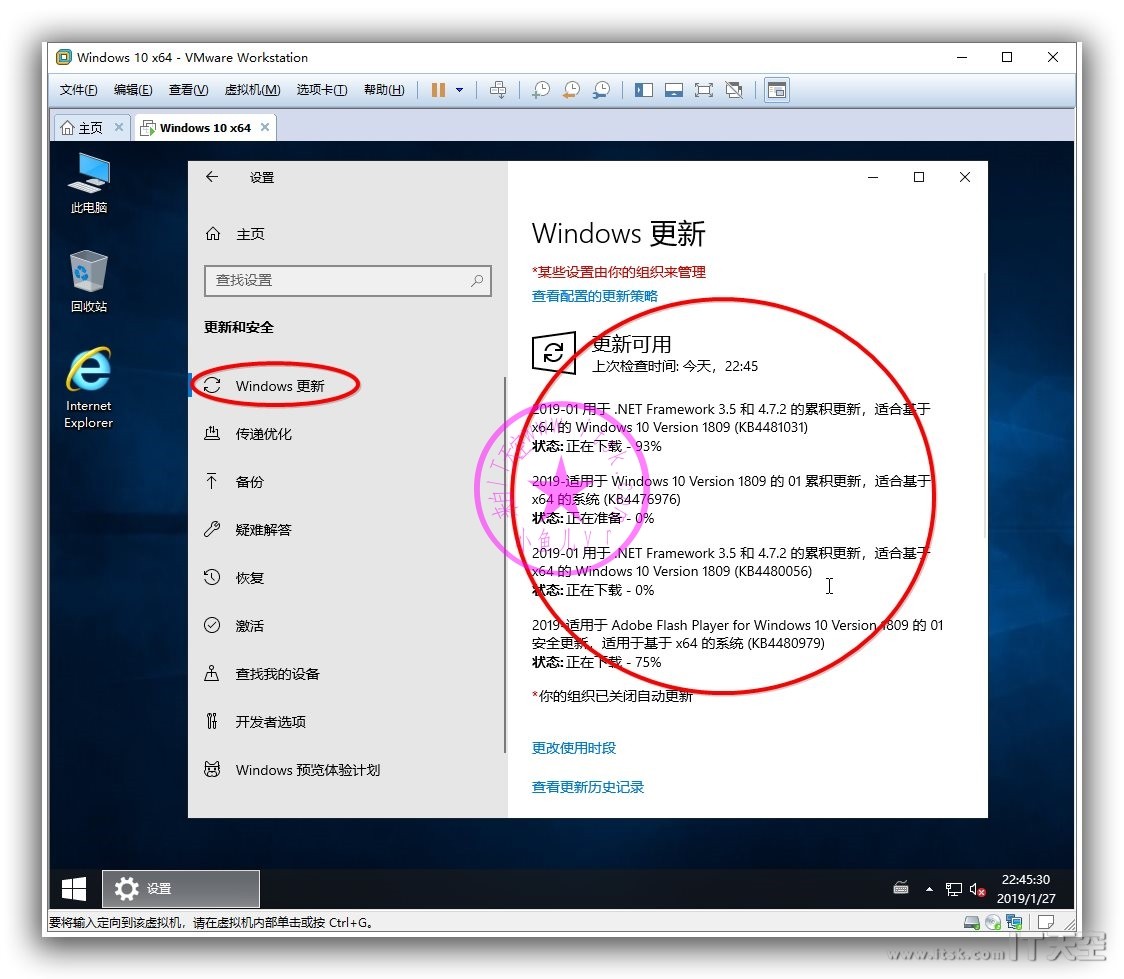Click the VMware CD/DVD drive status icon

coord(993,922)
